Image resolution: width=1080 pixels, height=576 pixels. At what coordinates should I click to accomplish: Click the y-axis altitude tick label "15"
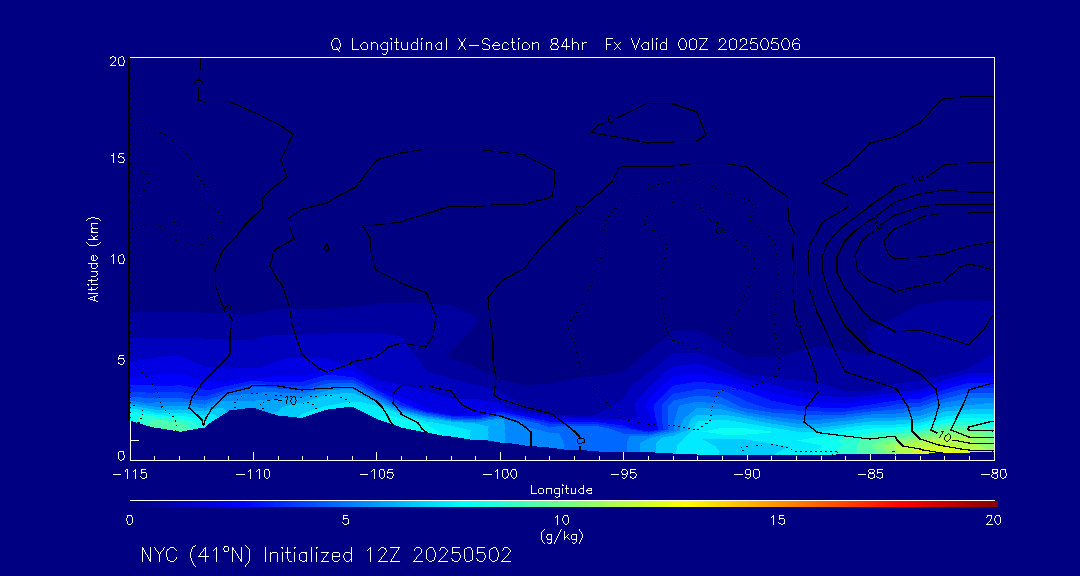click(x=116, y=158)
